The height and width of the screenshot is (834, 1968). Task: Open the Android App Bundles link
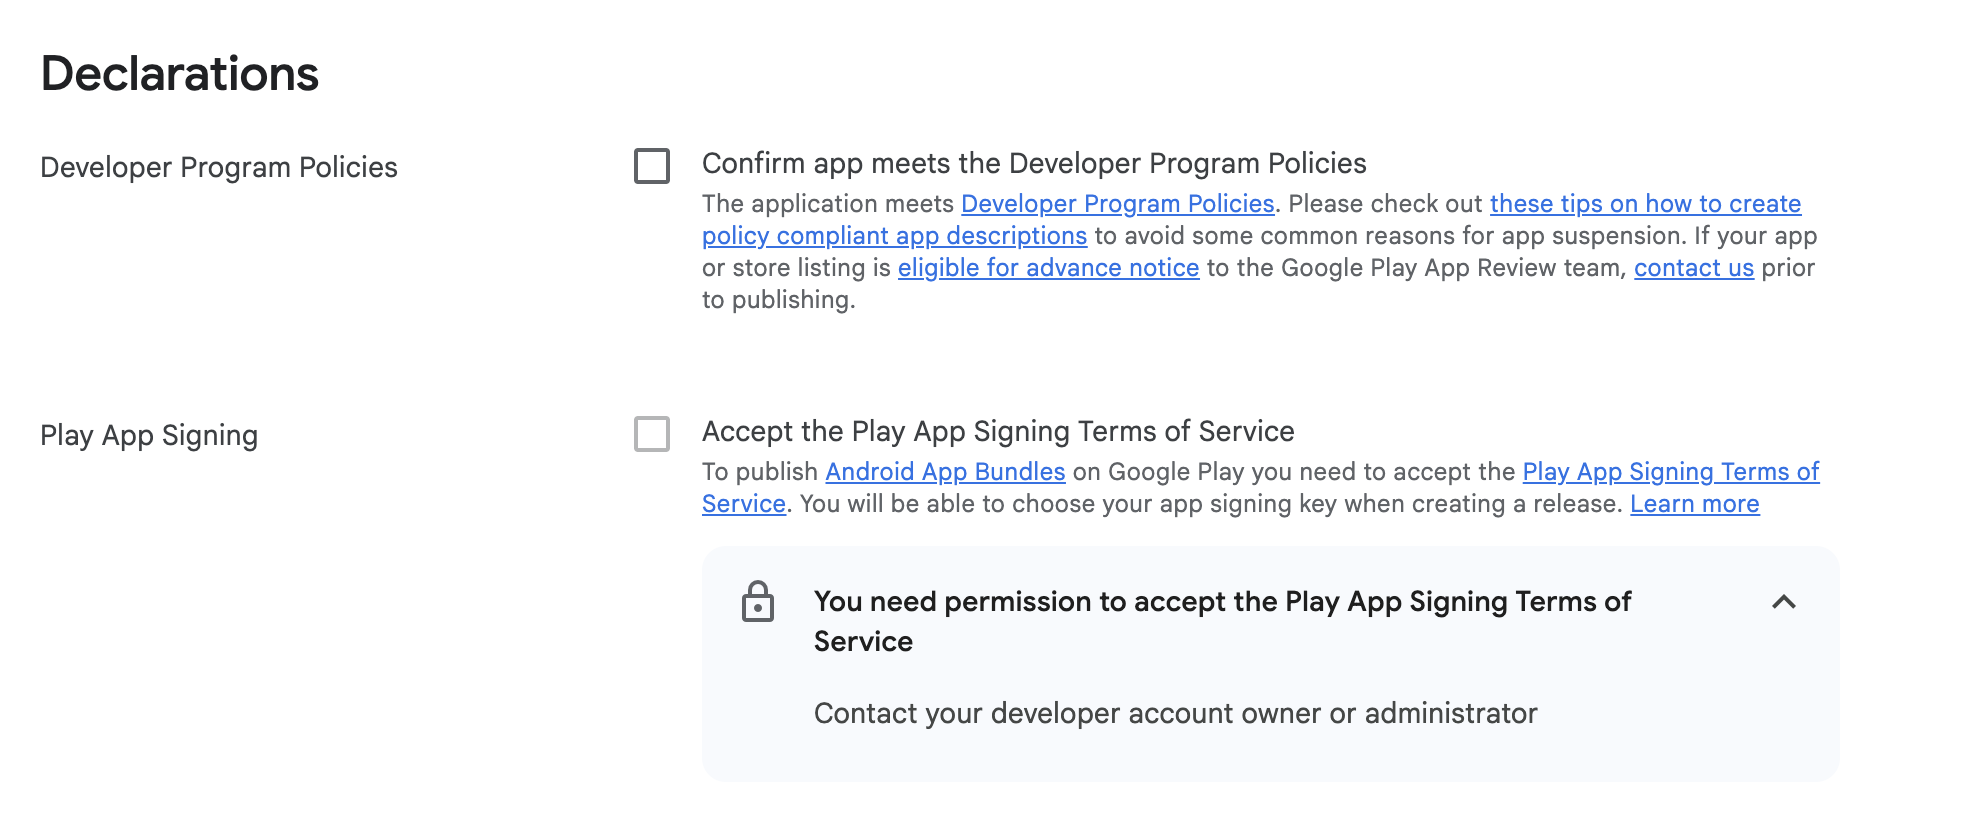click(x=945, y=472)
